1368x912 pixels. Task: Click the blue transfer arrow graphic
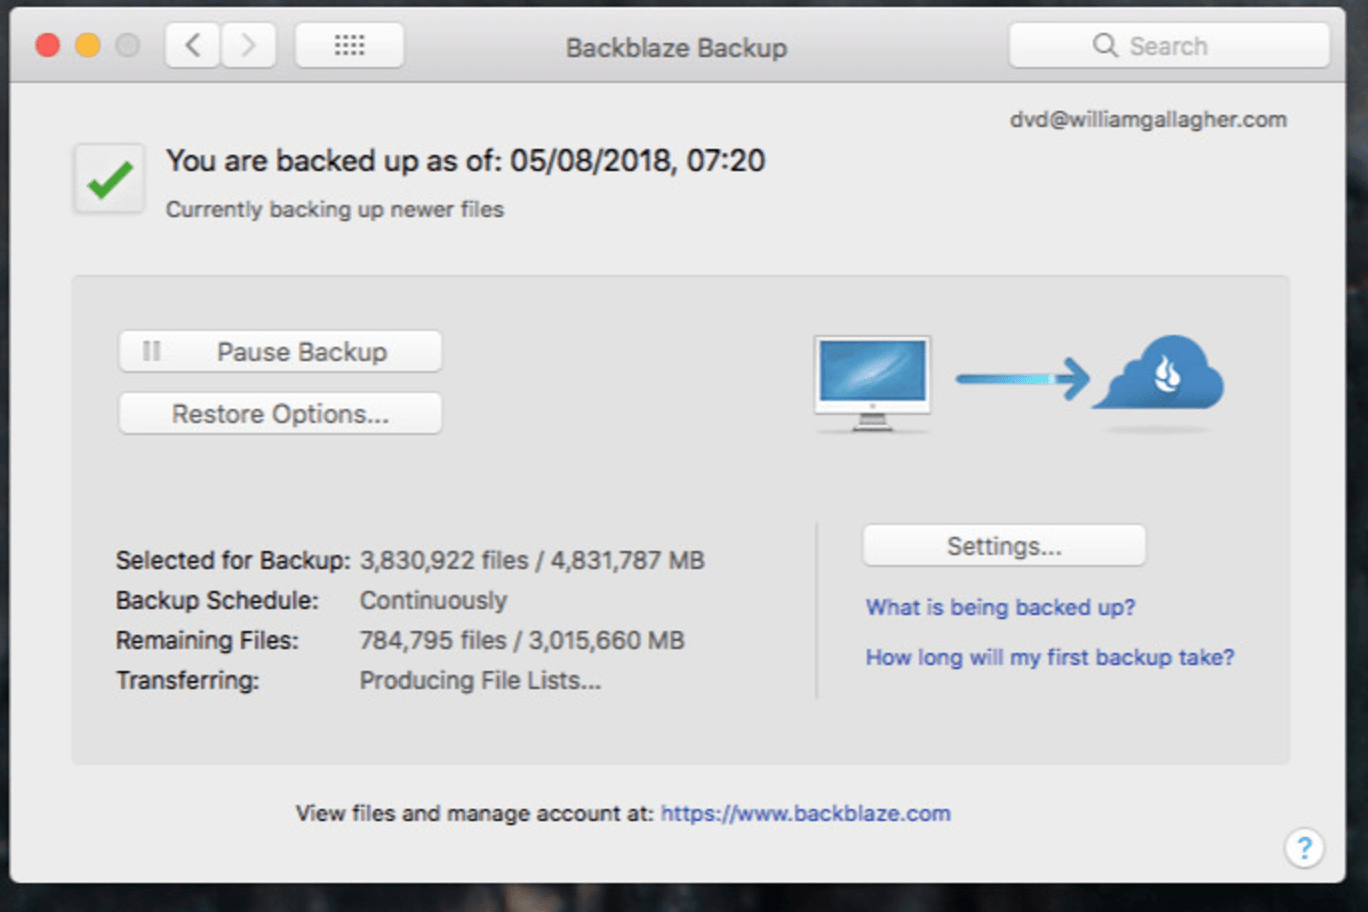click(1021, 378)
